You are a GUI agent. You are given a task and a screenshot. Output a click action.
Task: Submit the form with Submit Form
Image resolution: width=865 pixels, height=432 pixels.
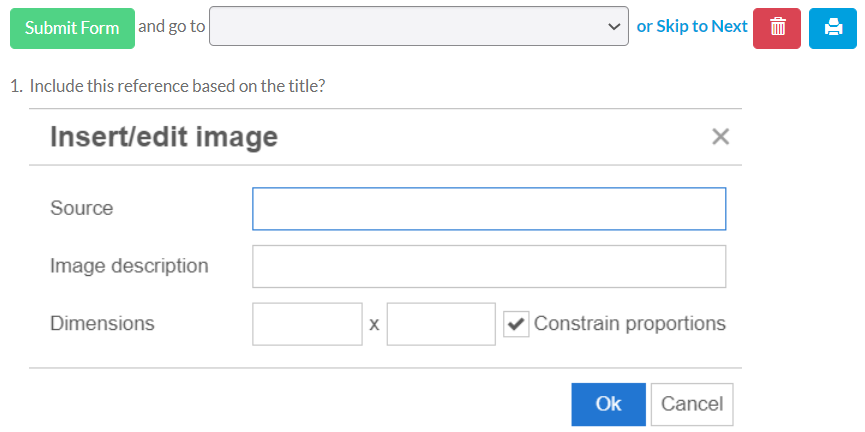tap(72, 28)
